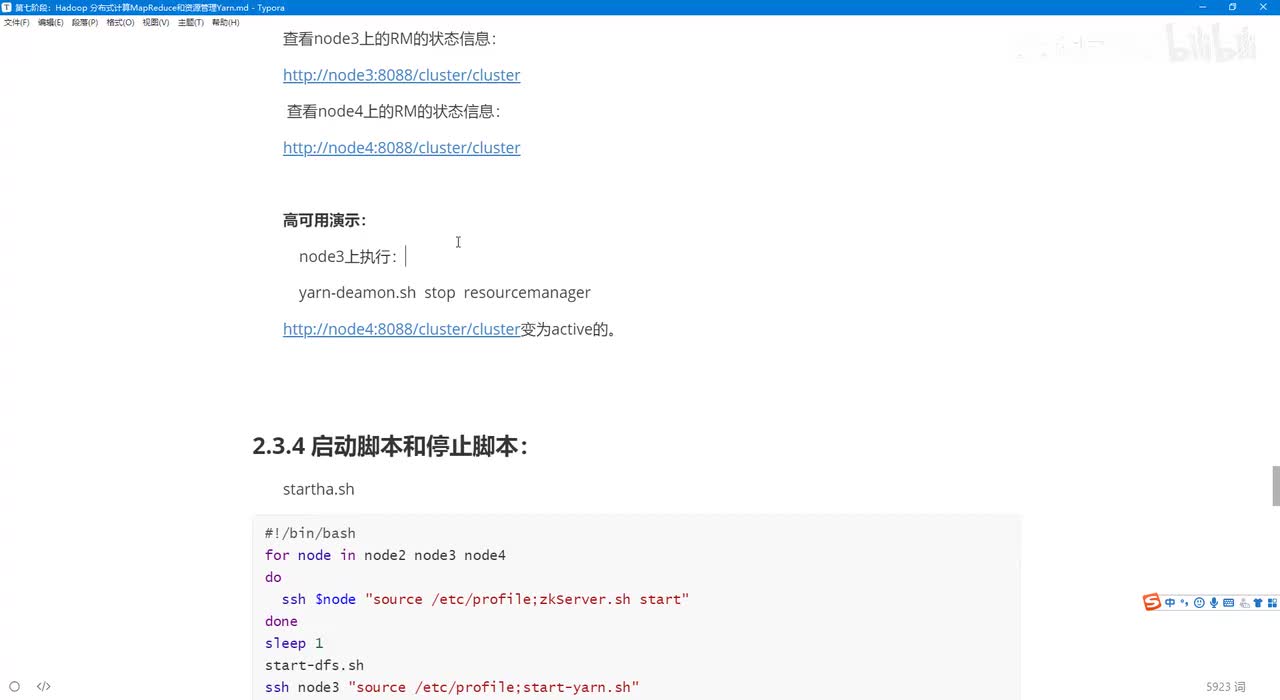Click text 查看node4上的RM的状态信息
Screen dimensions: 1280x700
(393, 111)
